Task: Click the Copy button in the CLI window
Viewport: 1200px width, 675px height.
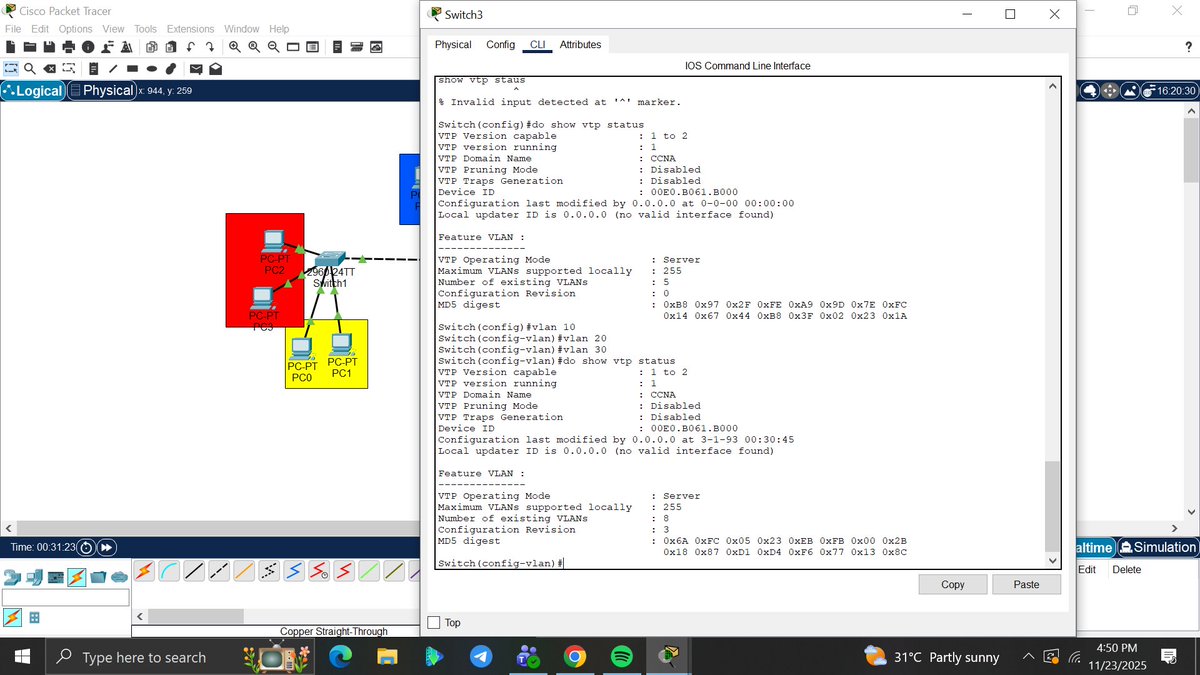Action: point(951,584)
